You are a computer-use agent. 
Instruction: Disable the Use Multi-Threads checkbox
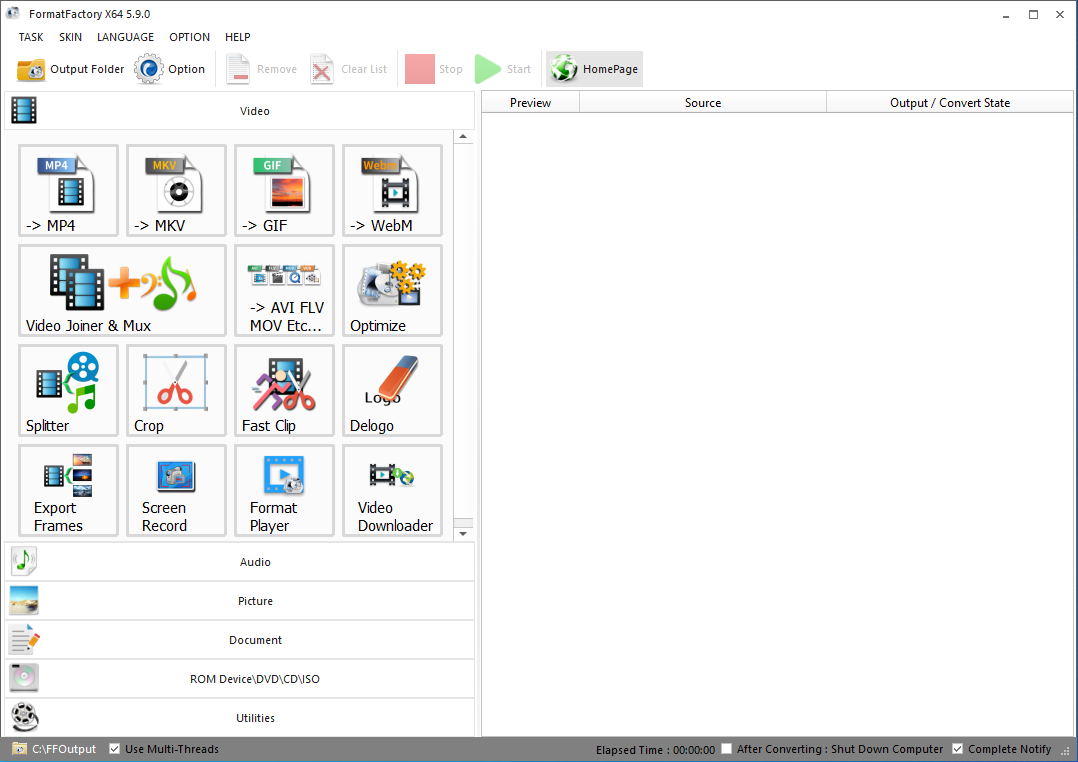[115, 749]
